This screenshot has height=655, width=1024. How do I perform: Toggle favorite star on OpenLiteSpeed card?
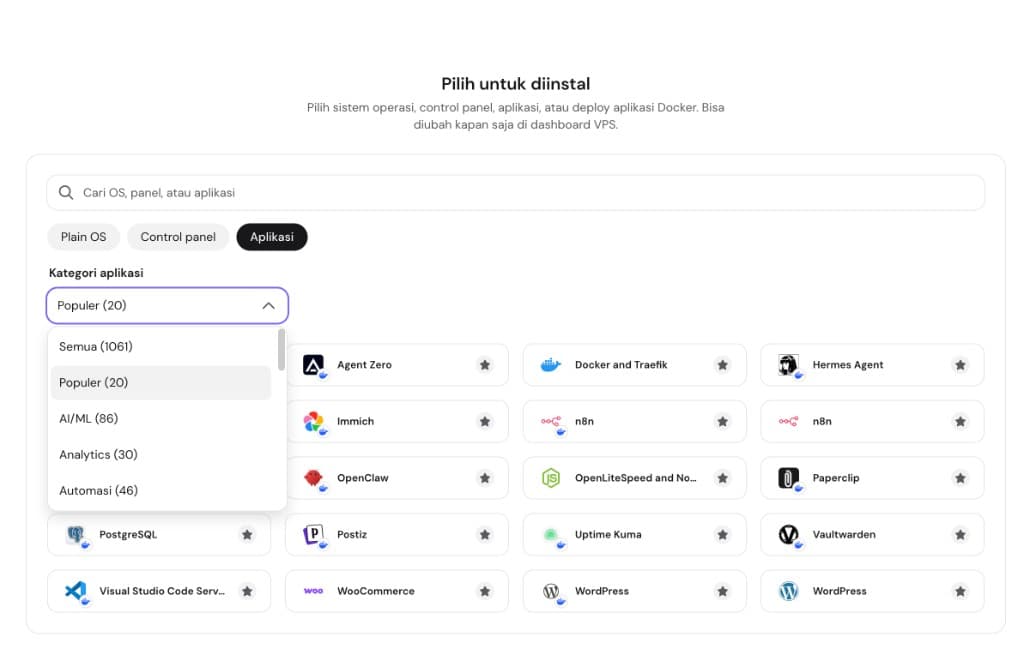click(x=722, y=478)
